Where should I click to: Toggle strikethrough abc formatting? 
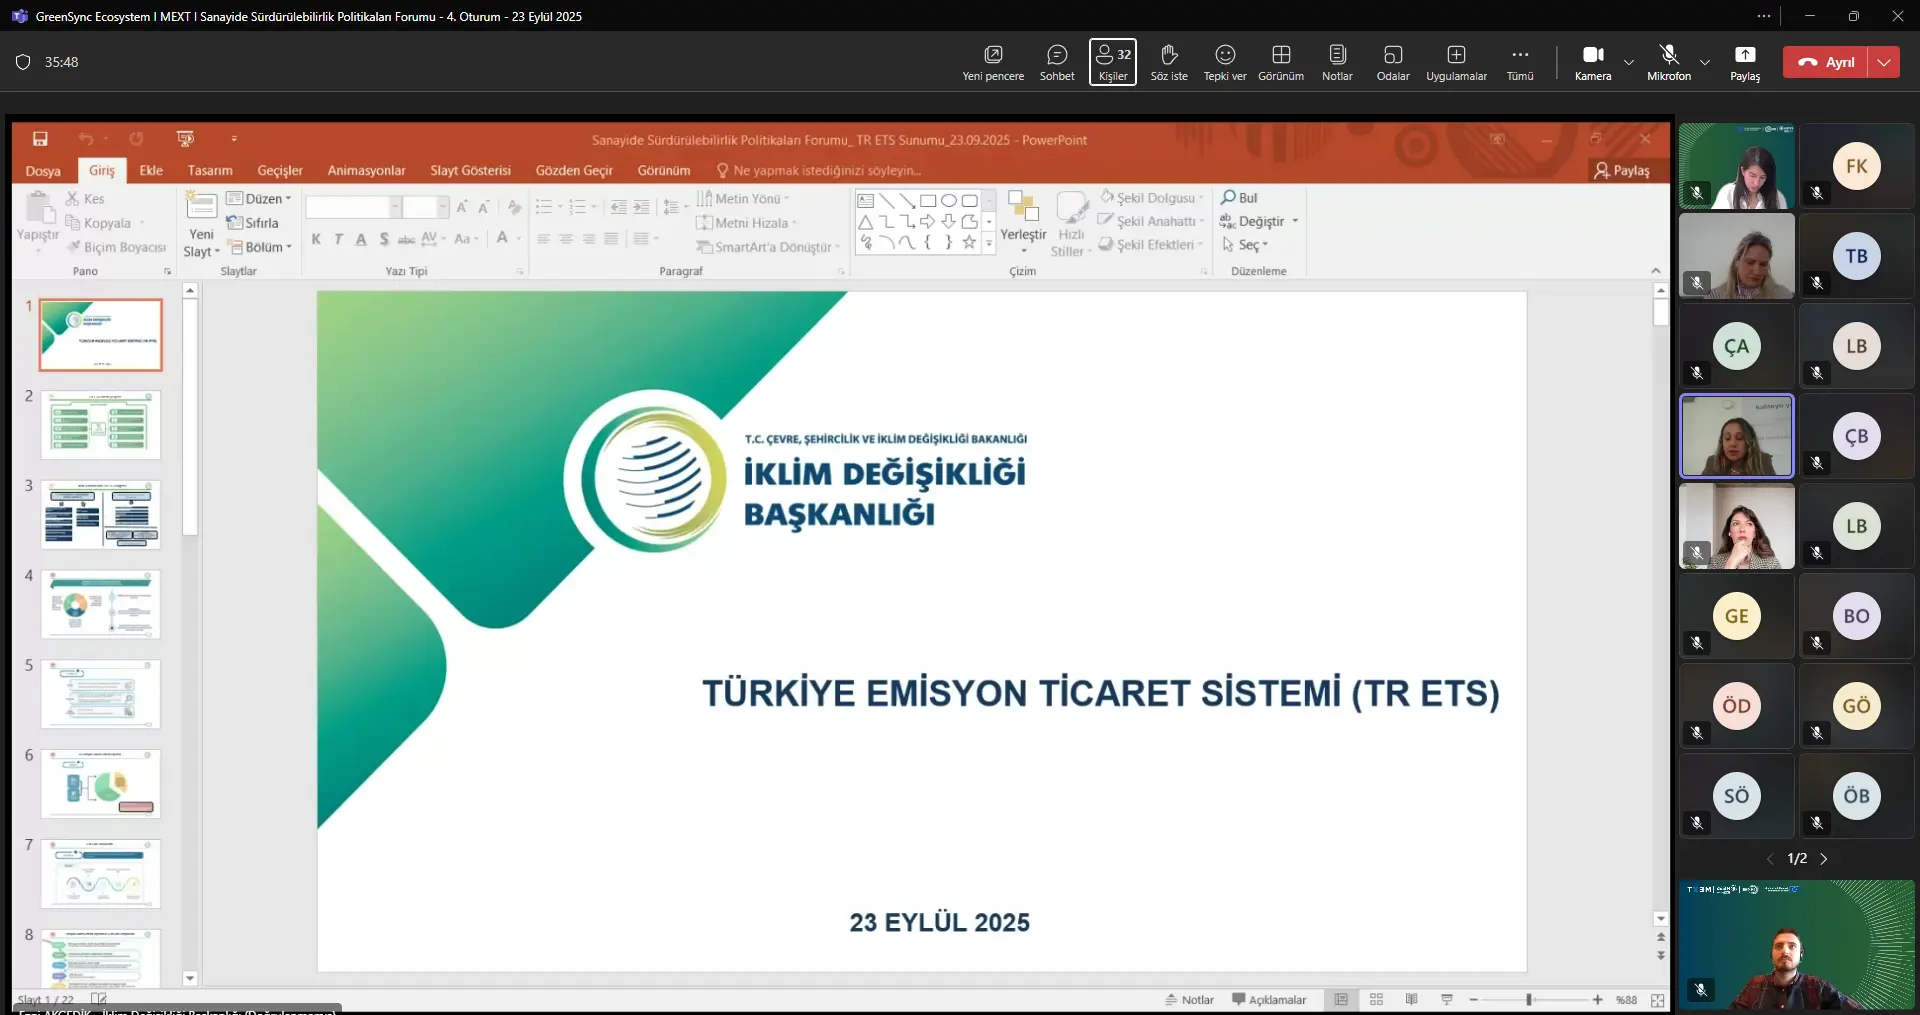tap(406, 239)
